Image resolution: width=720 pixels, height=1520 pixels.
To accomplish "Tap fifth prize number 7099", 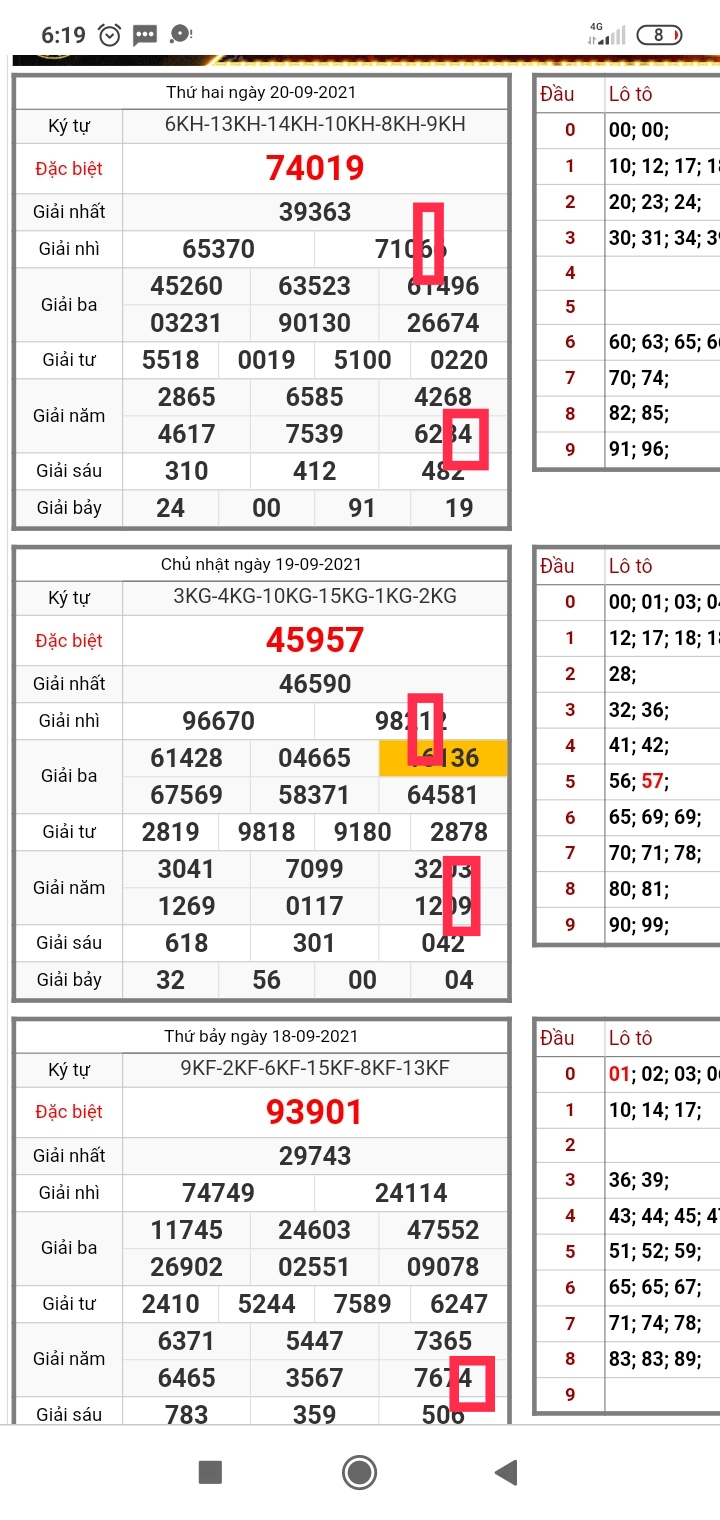I will click(x=315, y=869).
